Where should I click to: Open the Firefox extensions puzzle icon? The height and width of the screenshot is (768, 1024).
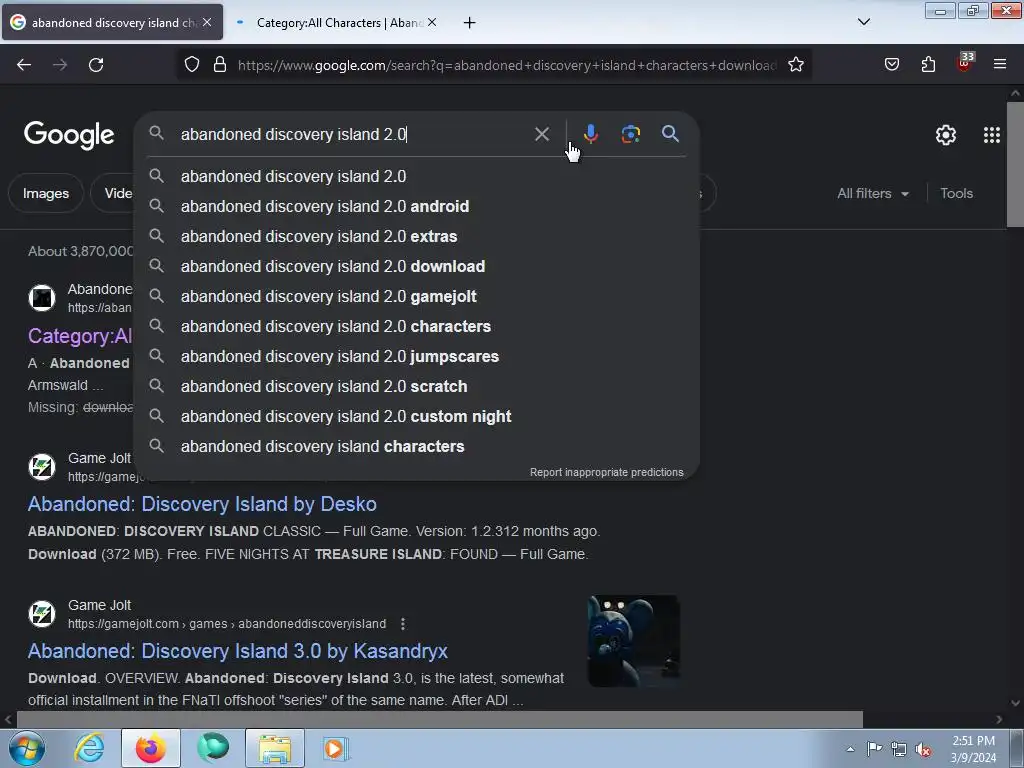[928, 65]
